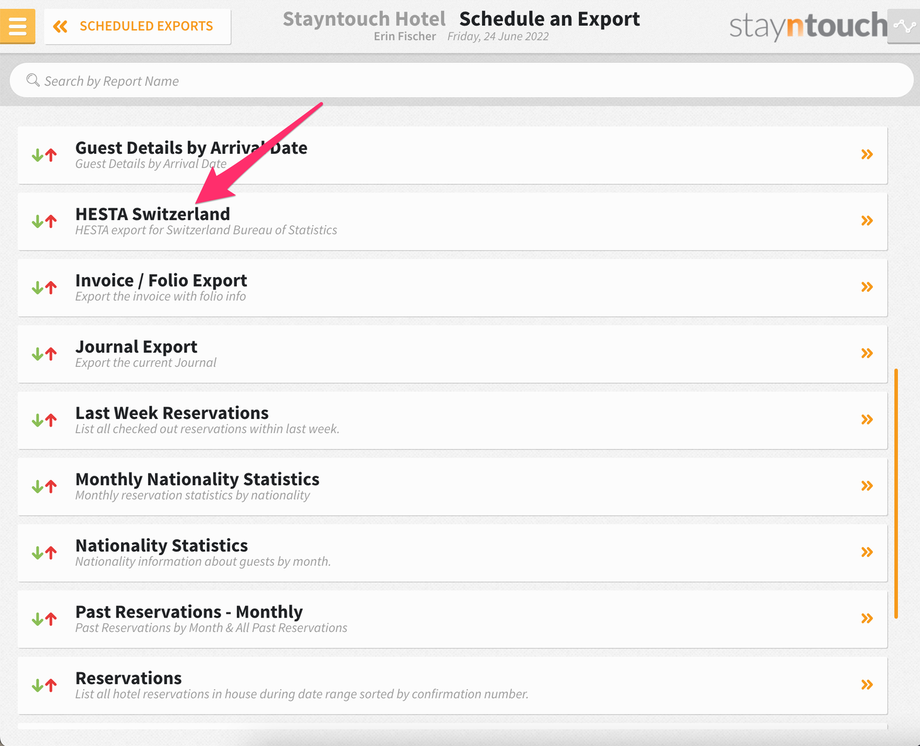Click 'Monthly reservation statistics by nationality' description
Screen dimensions: 920x746
point(192,495)
